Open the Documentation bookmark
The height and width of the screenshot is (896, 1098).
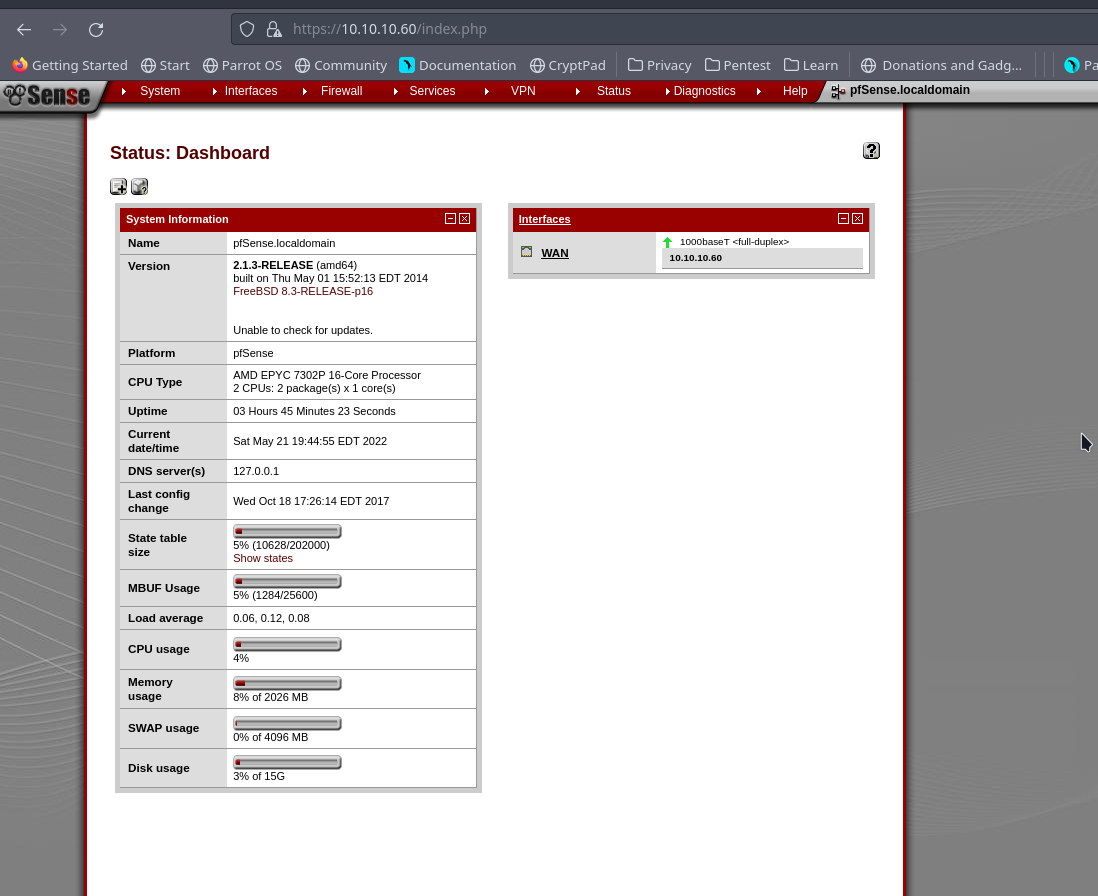[x=458, y=65]
